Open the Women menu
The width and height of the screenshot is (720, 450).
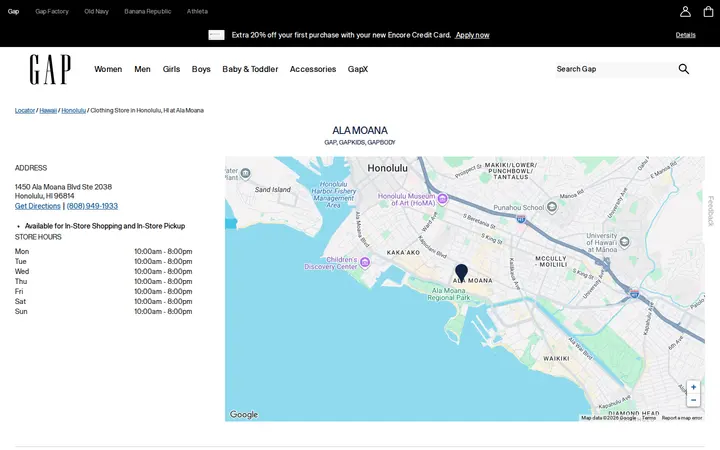[108, 69]
